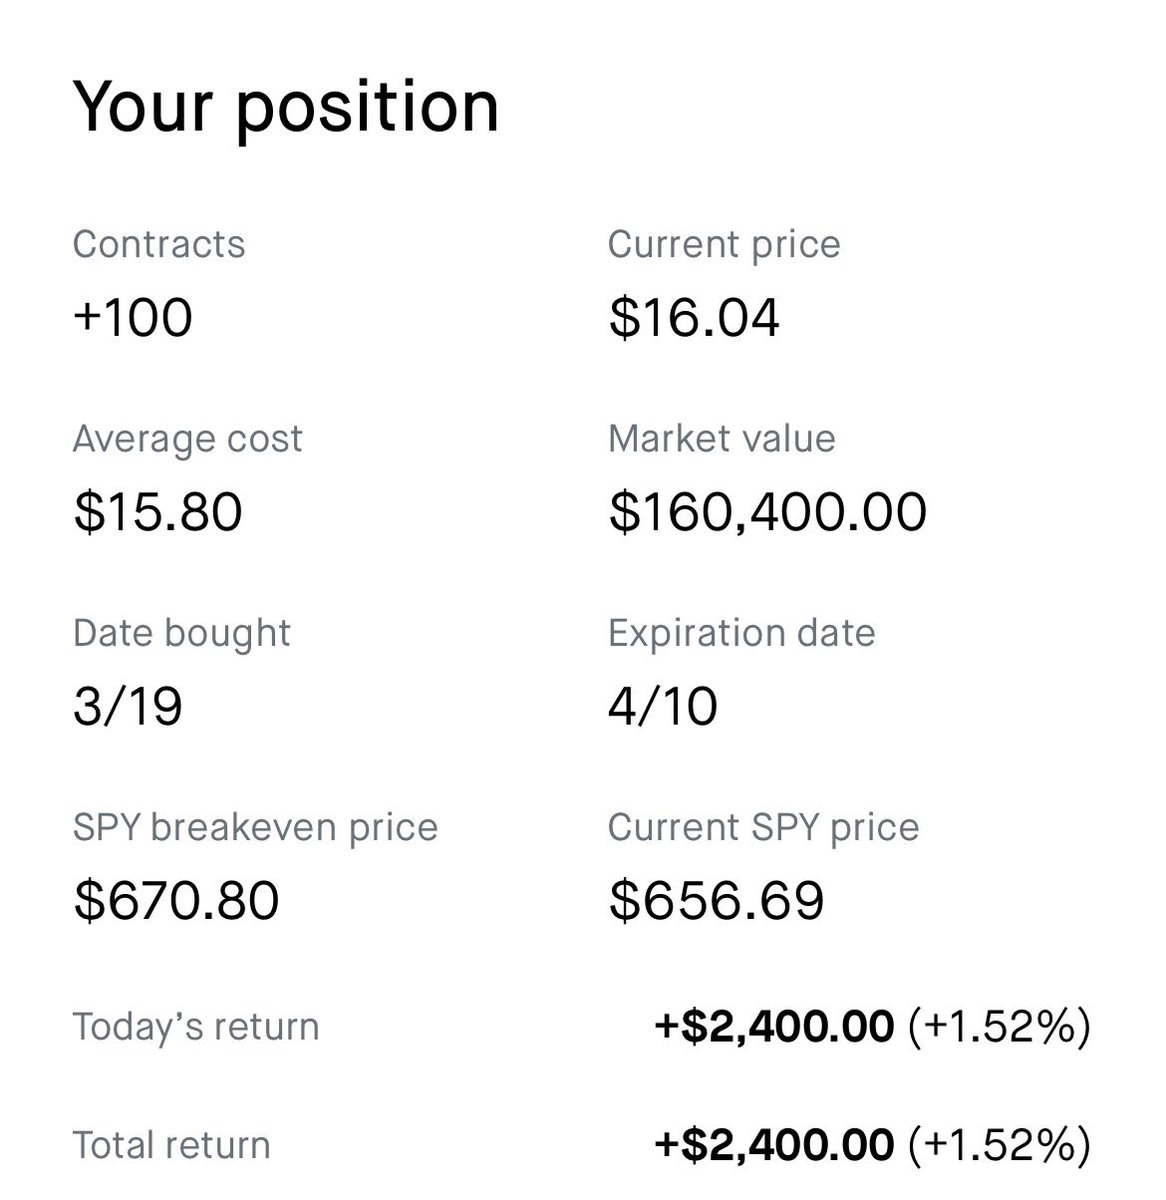Click the Current SPY price label
The height and width of the screenshot is (1200, 1166).
tap(763, 828)
